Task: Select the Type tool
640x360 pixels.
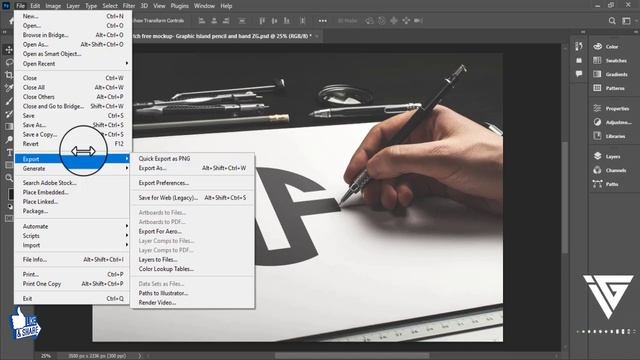Action: [x=9, y=152]
